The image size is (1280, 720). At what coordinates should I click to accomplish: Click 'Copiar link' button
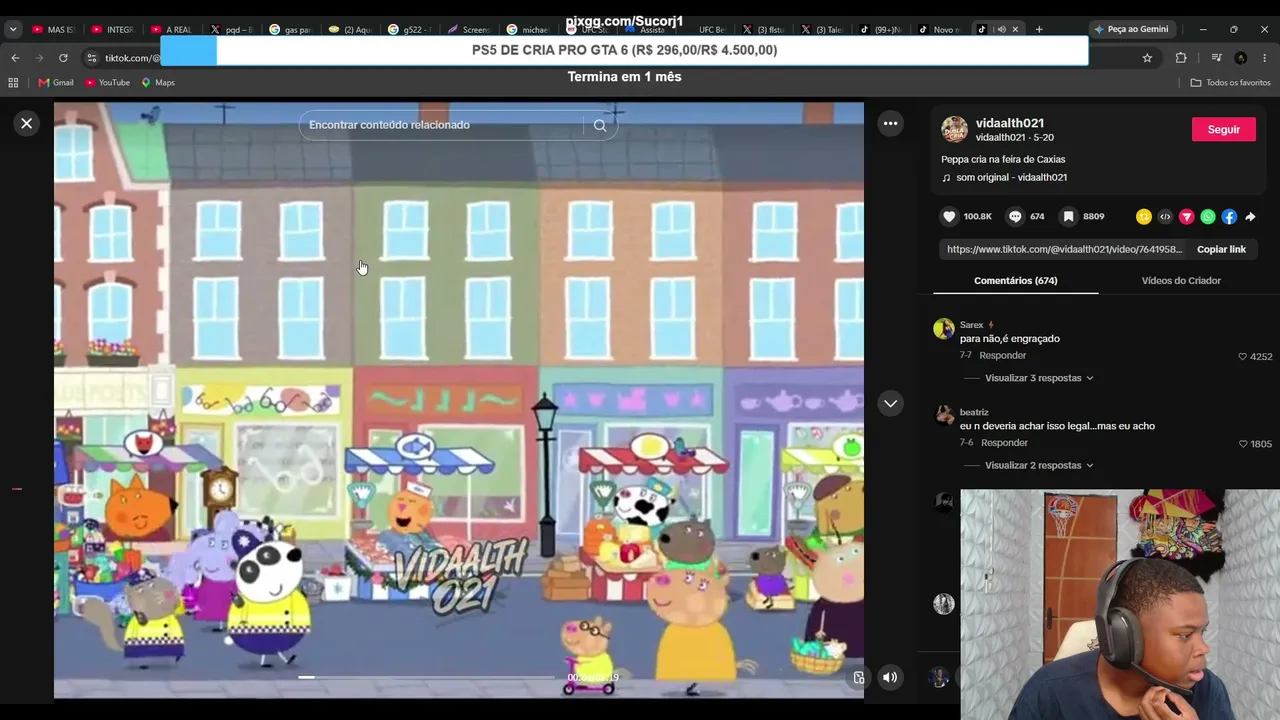click(x=1221, y=249)
